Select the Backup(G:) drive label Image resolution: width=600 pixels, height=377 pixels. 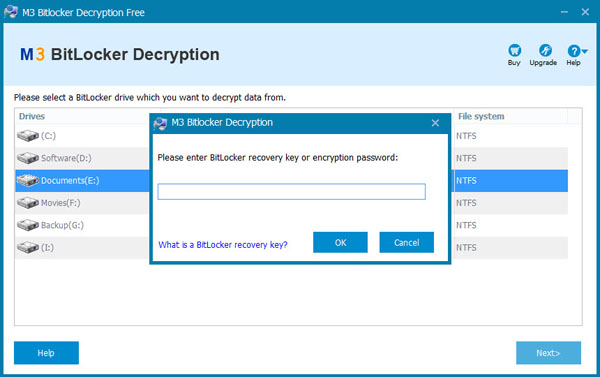pyautogui.click(x=62, y=225)
